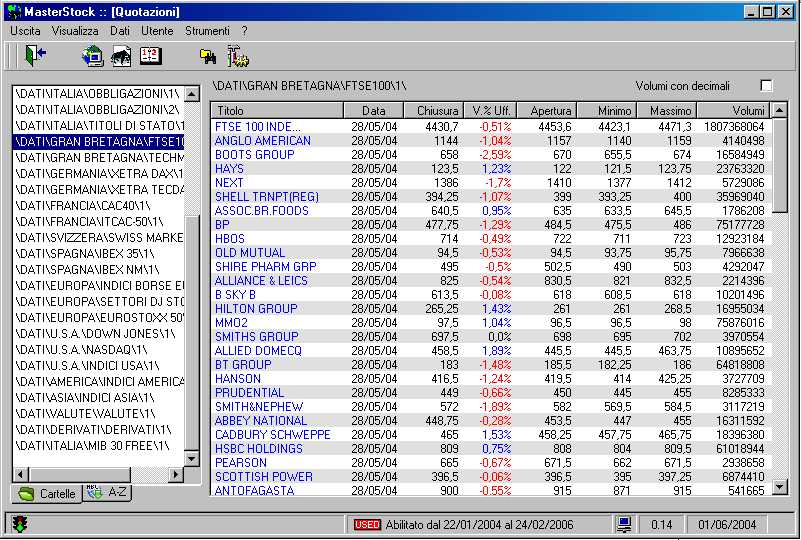Click folder list scroll right arrow

tap(175, 475)
